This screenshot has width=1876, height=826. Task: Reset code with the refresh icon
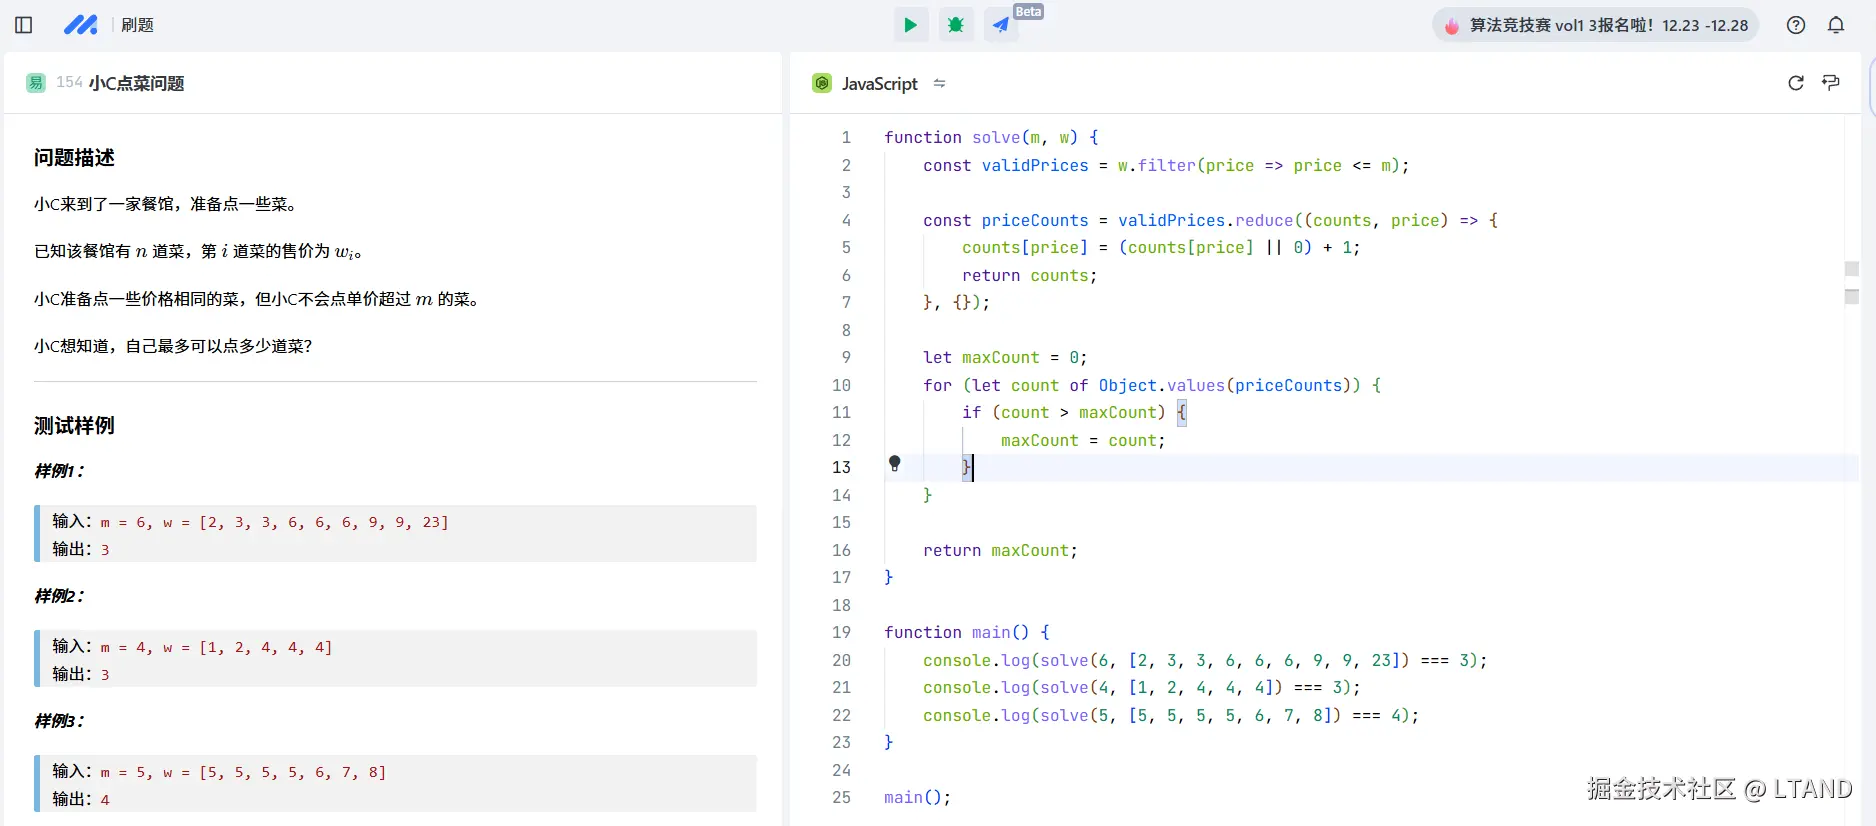point(1796,83)
